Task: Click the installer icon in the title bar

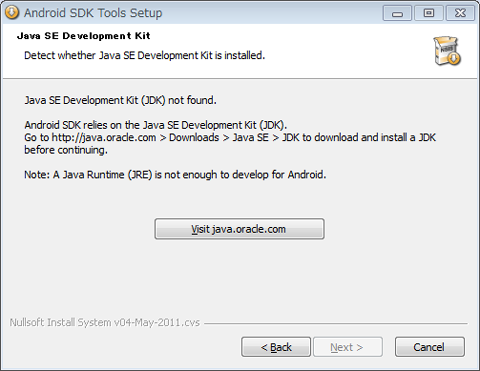Action: [12, 13]
